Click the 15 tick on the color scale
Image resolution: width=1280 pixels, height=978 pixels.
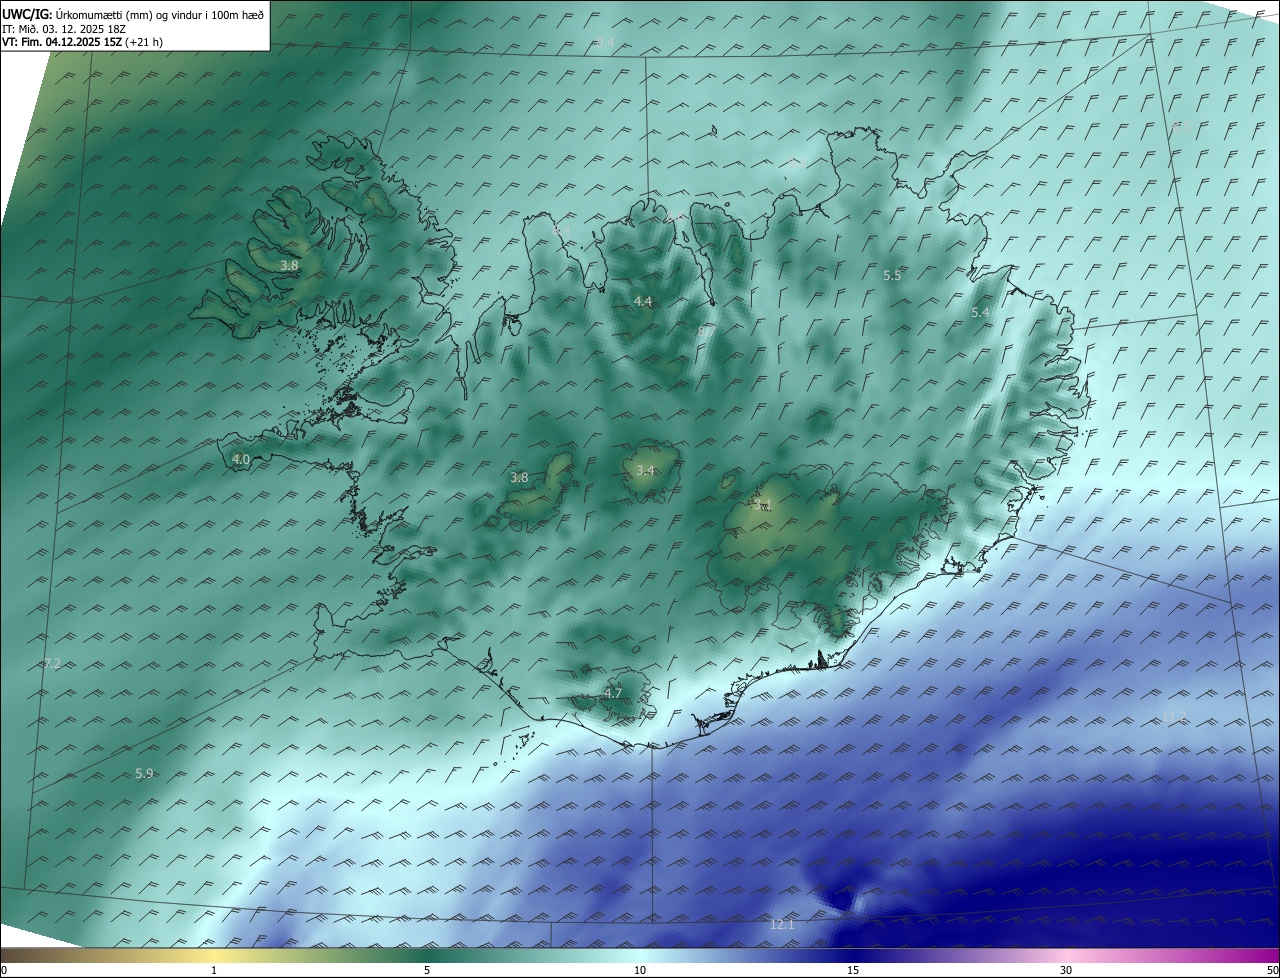click(x=853, y=970)
